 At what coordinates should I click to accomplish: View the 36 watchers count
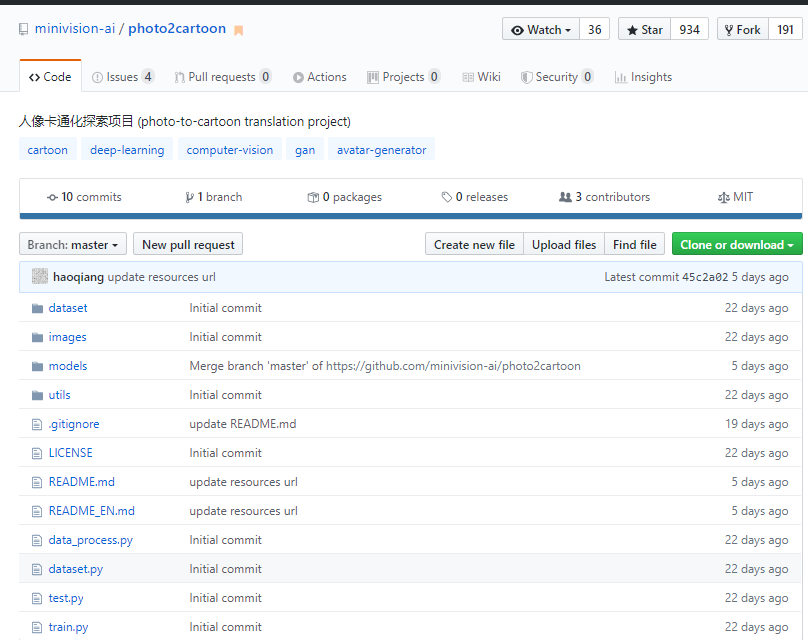pyautogui.click(x=594, y=29)
